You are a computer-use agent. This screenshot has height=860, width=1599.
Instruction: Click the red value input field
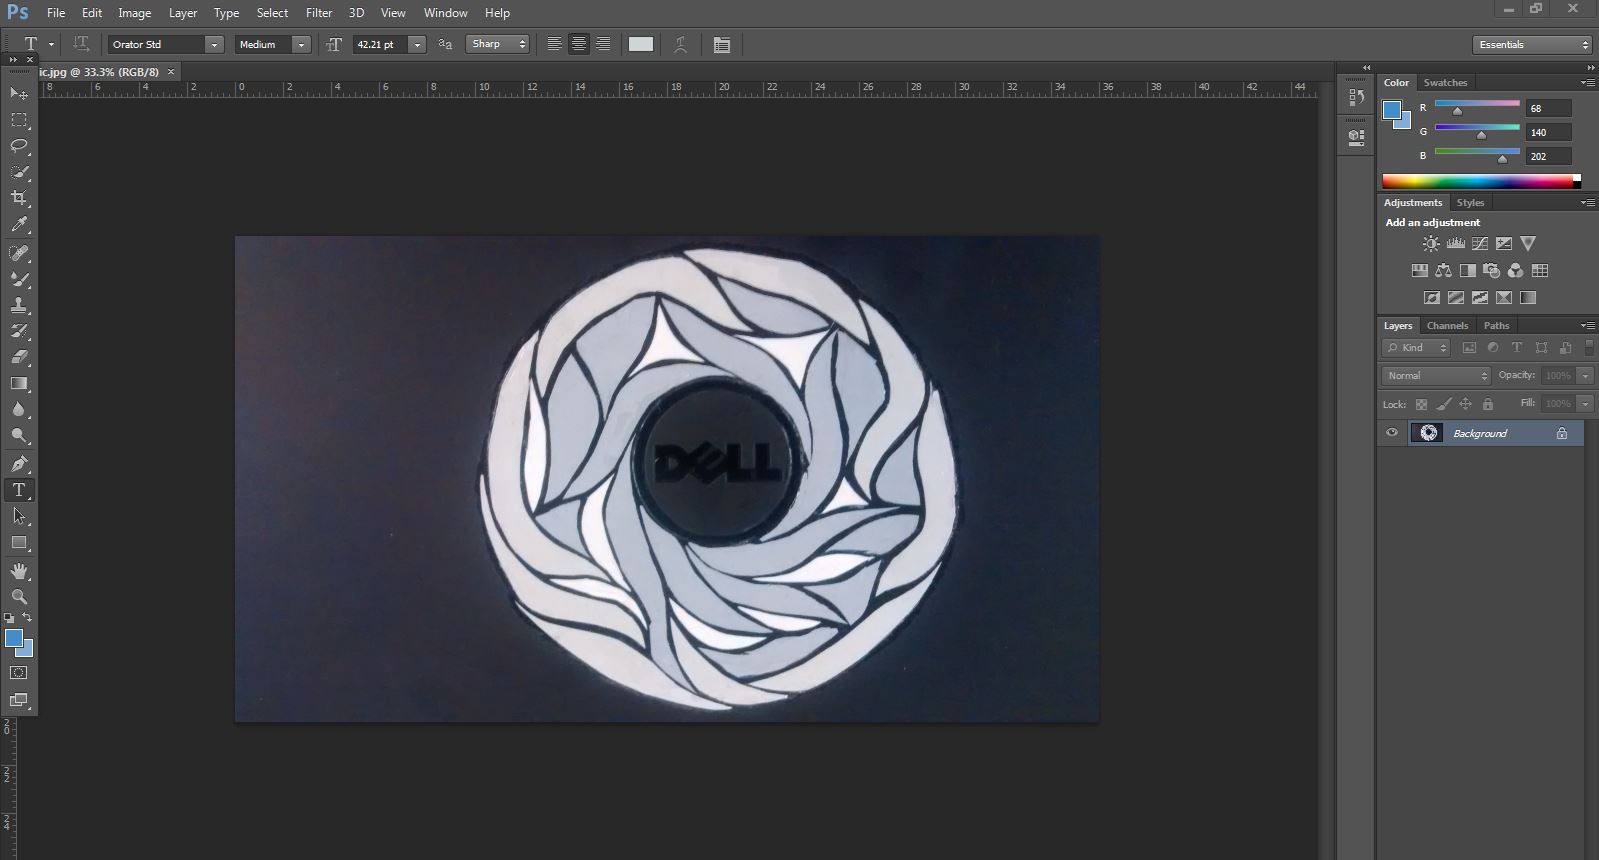pos(1548,108)
